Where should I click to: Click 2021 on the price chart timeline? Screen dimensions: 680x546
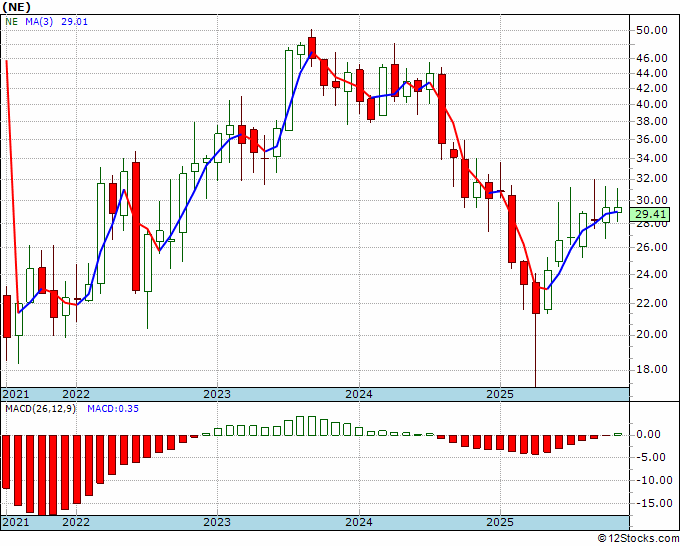(16, 394)
